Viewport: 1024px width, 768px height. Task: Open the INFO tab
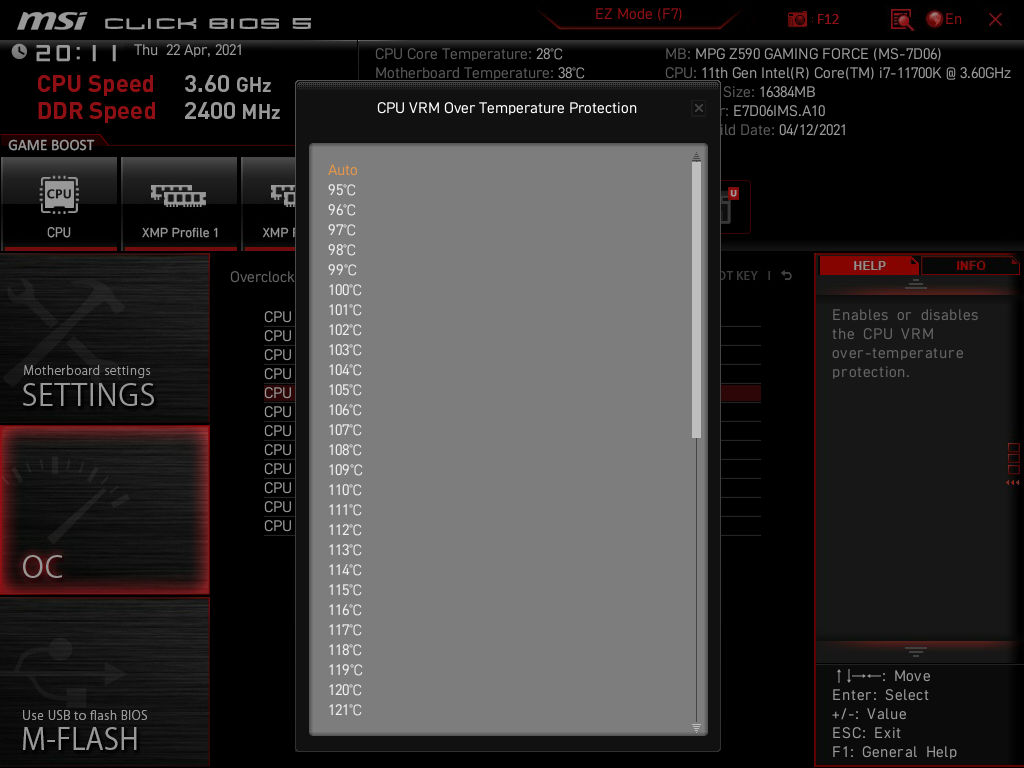(970, 265)
